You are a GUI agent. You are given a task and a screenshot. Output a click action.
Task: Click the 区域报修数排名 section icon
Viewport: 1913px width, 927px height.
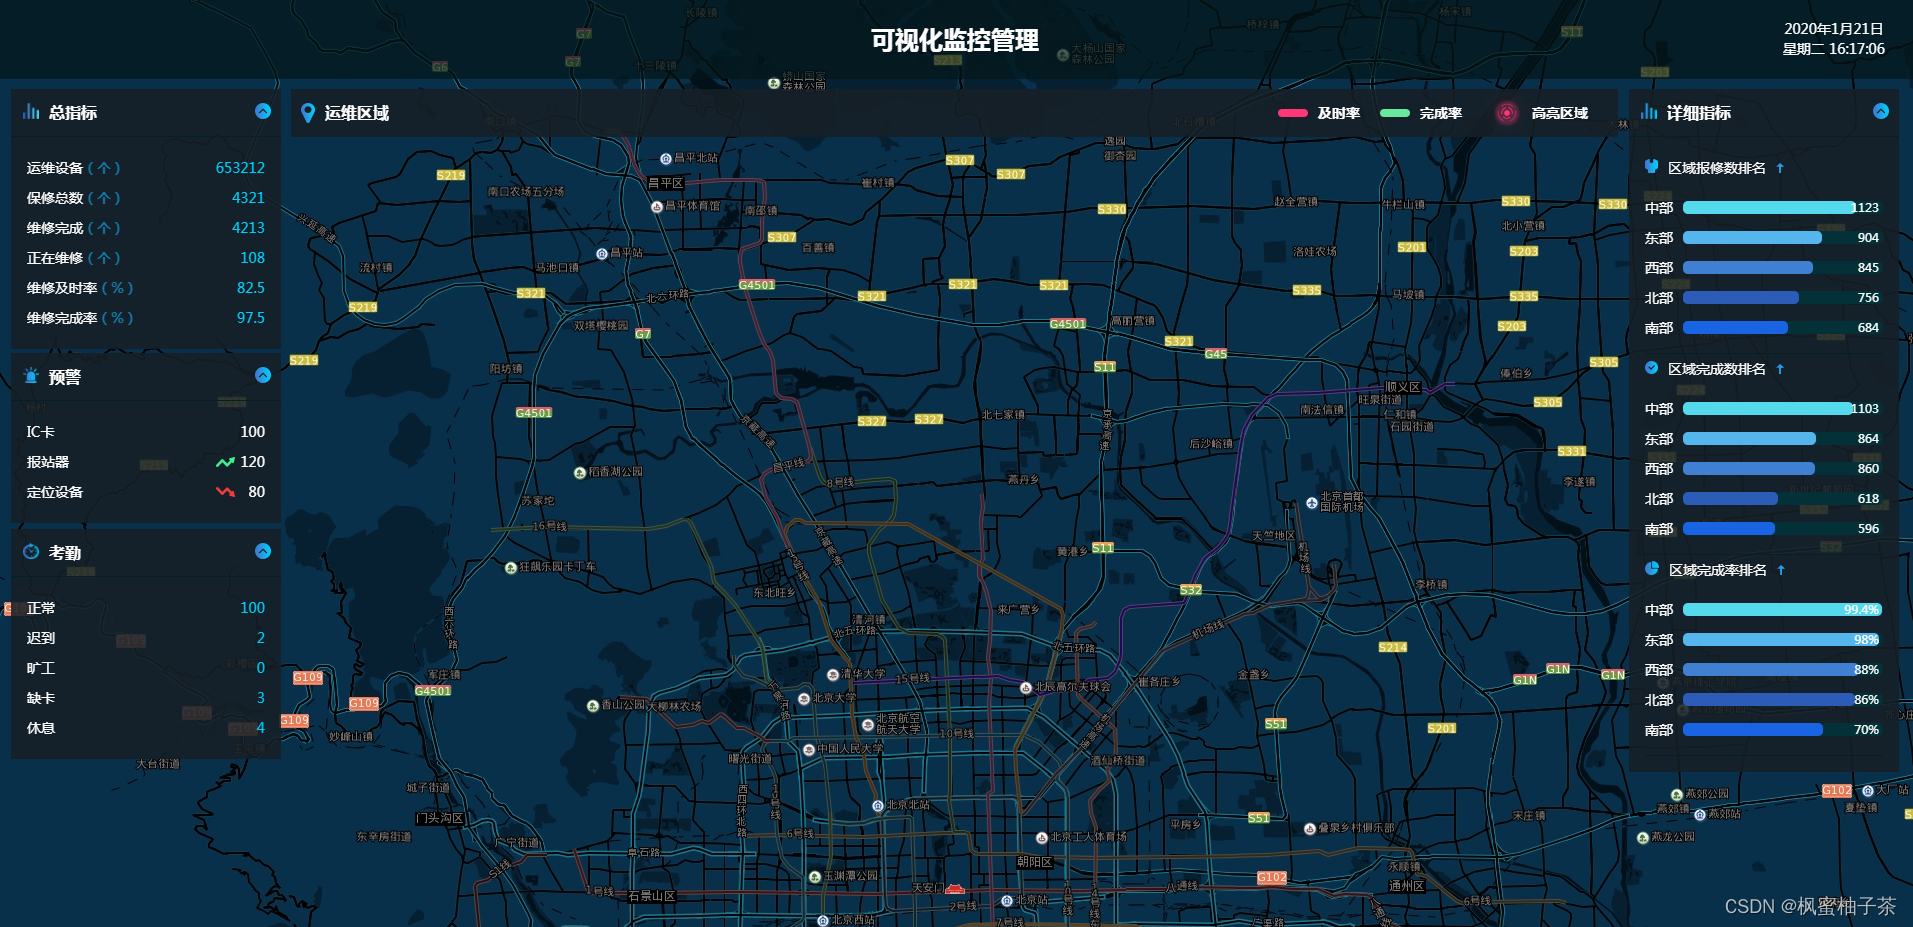tap(1652, 167)
